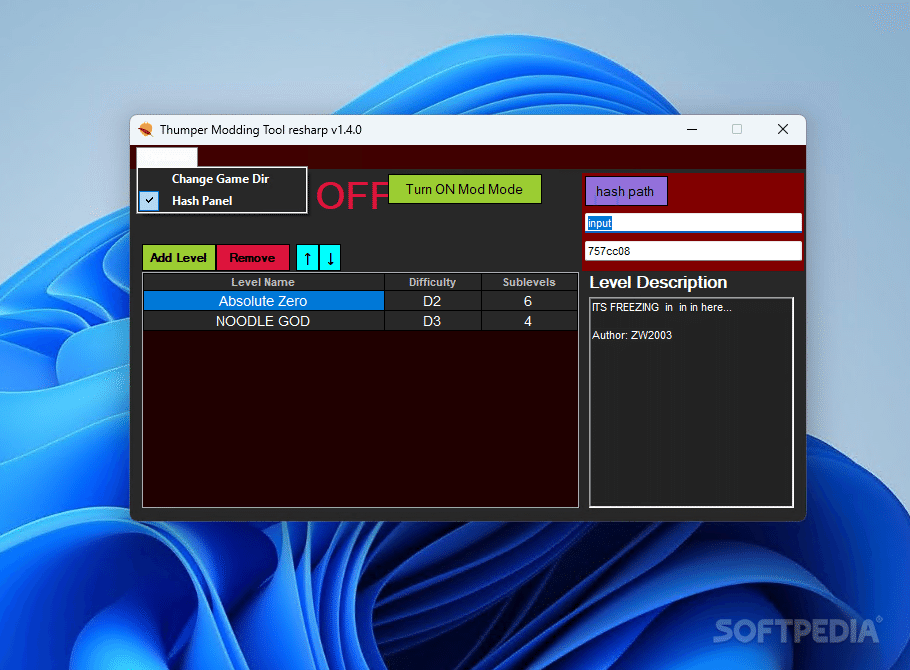Click the Sublevels column header

pos(529,282)
